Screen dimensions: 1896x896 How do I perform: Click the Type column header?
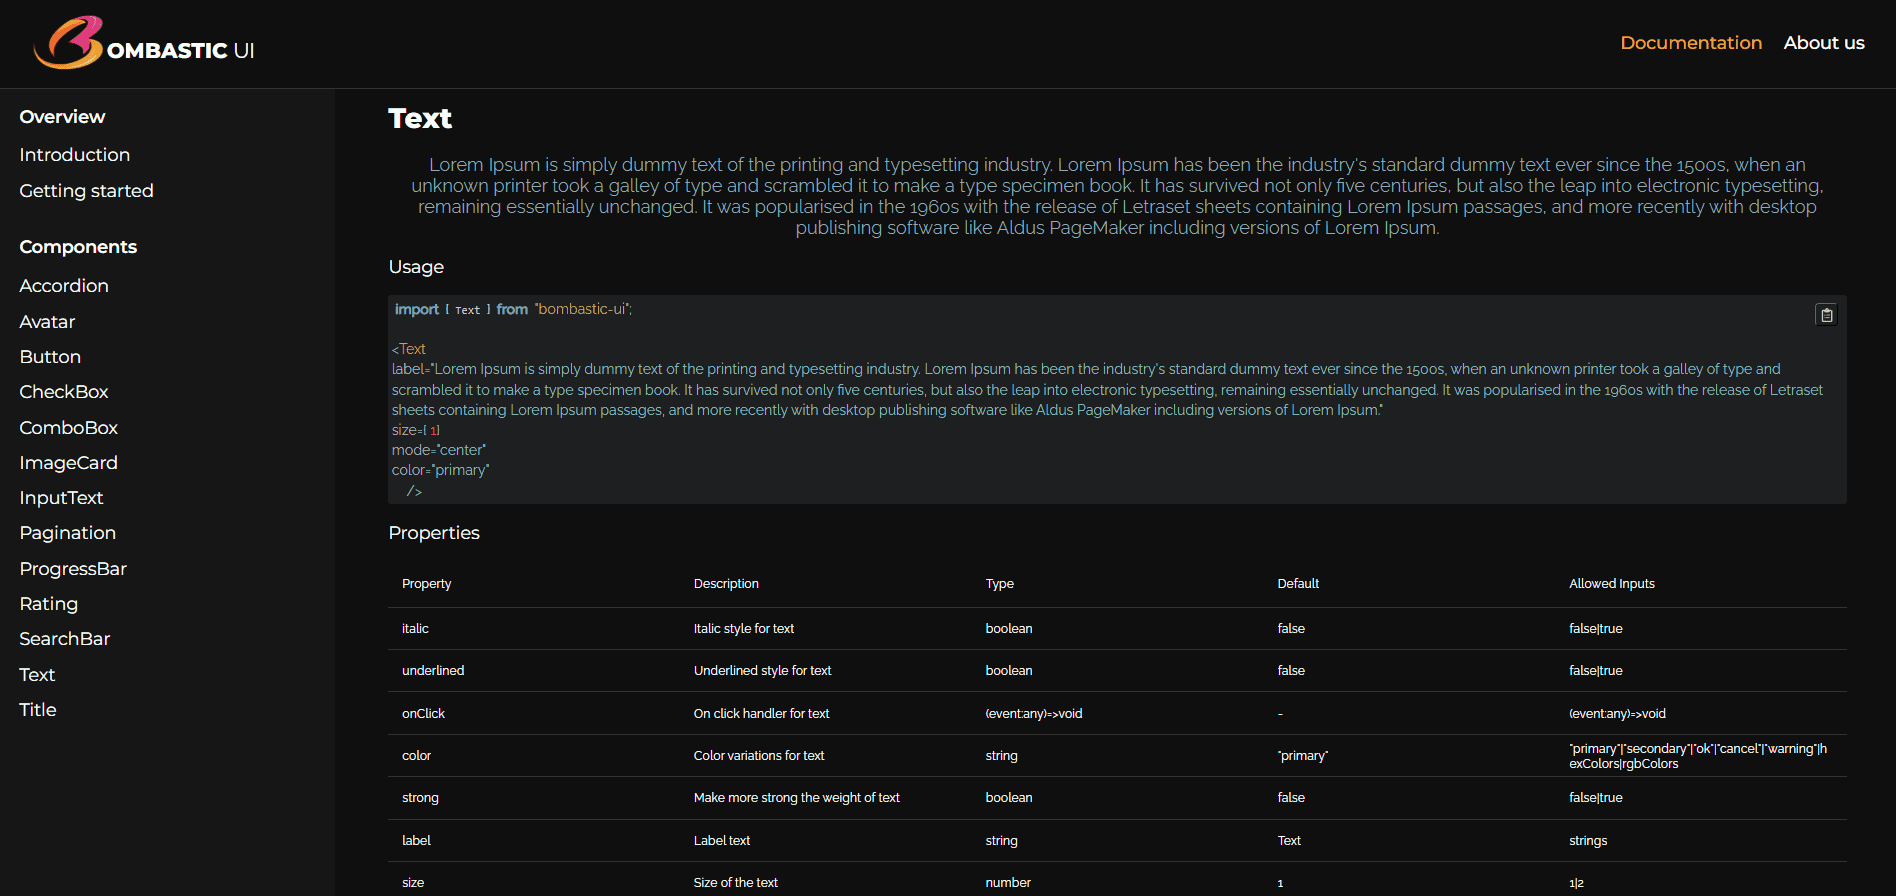coord(1000,584)
